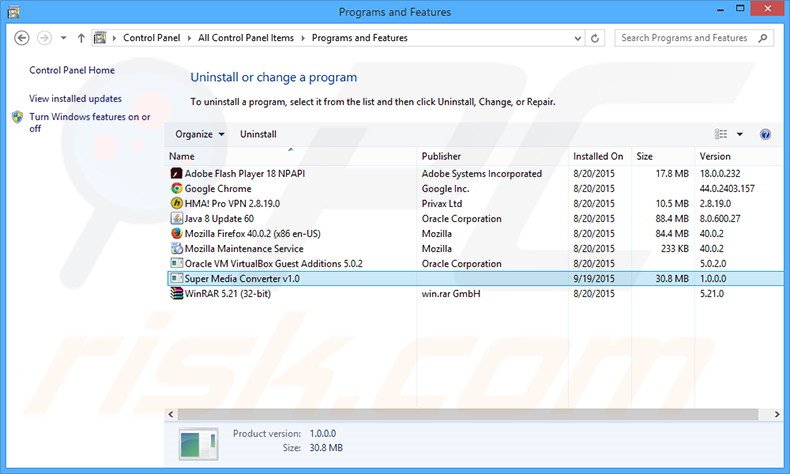Click the horizontal scrollbar right arrow

point(776,413)
